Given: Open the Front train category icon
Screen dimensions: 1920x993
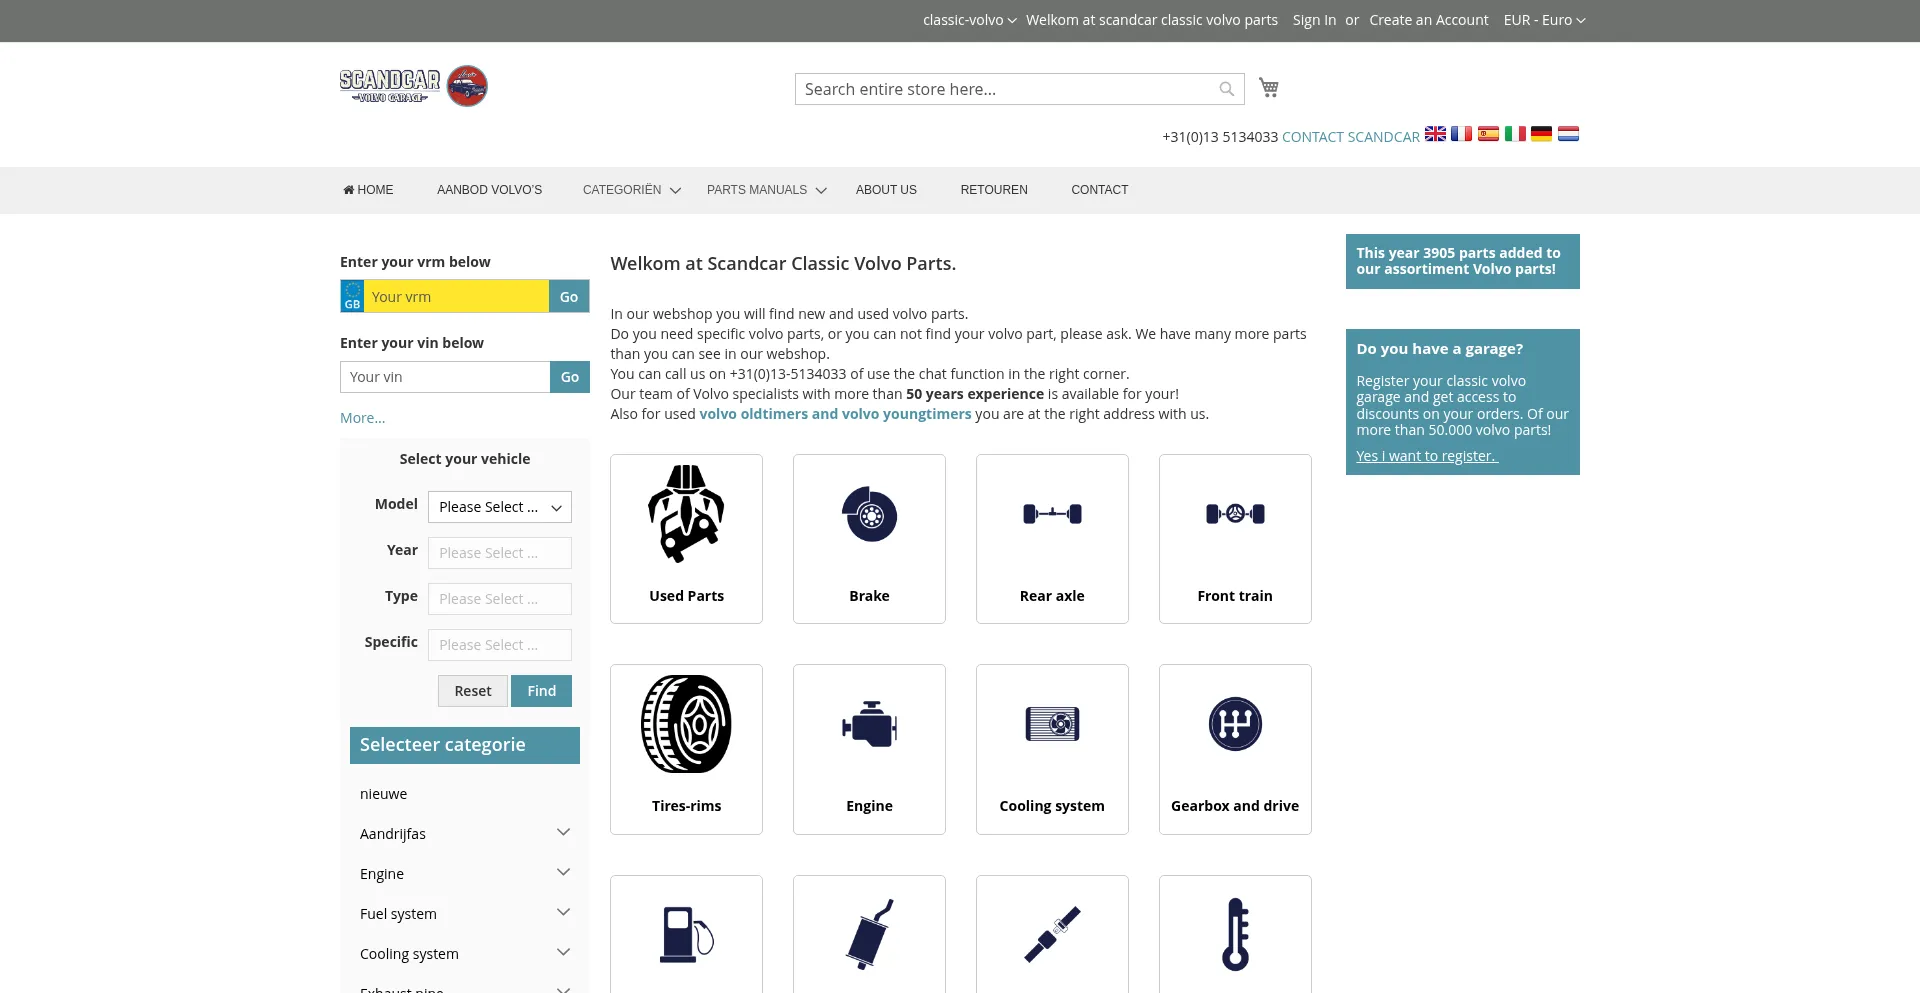Looking at the screenshot, I should [1235, 514].
